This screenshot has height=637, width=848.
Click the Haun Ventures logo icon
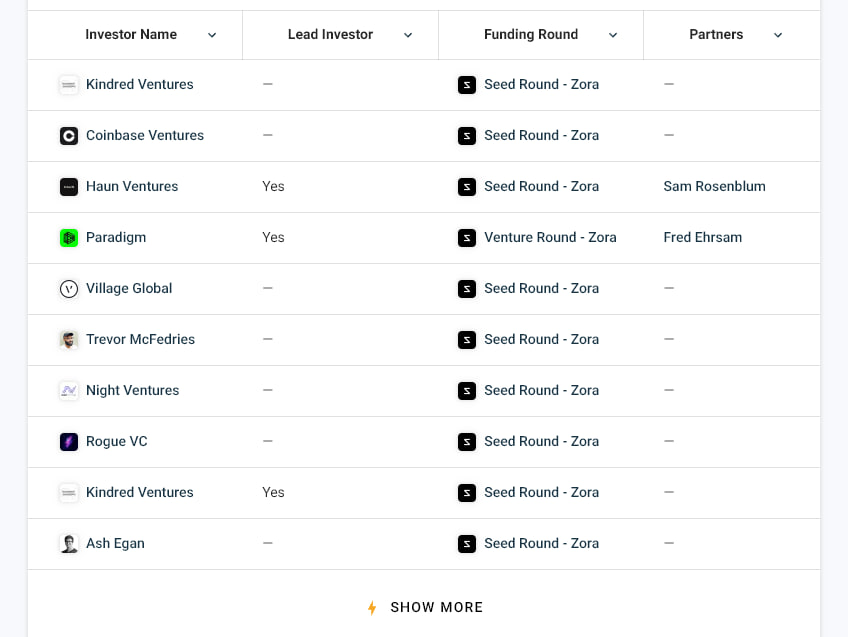(x=69, y=187)
